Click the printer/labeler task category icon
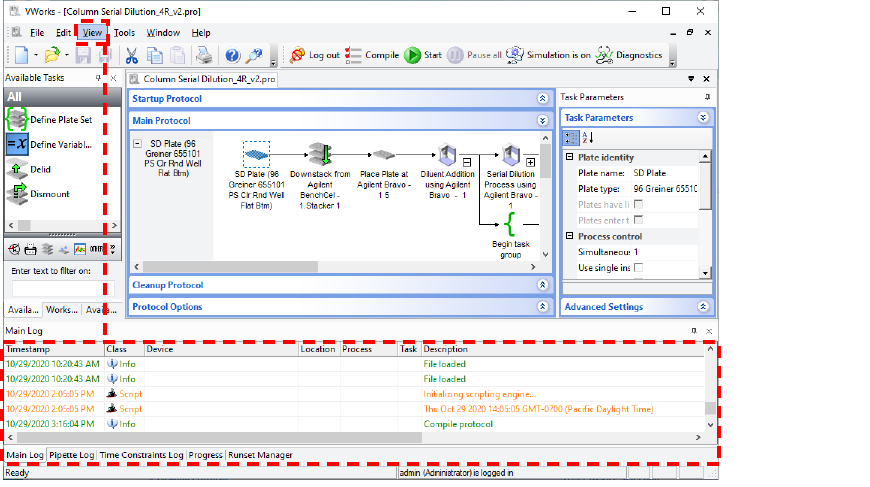 pyautogui.click(x=31, y=250)
